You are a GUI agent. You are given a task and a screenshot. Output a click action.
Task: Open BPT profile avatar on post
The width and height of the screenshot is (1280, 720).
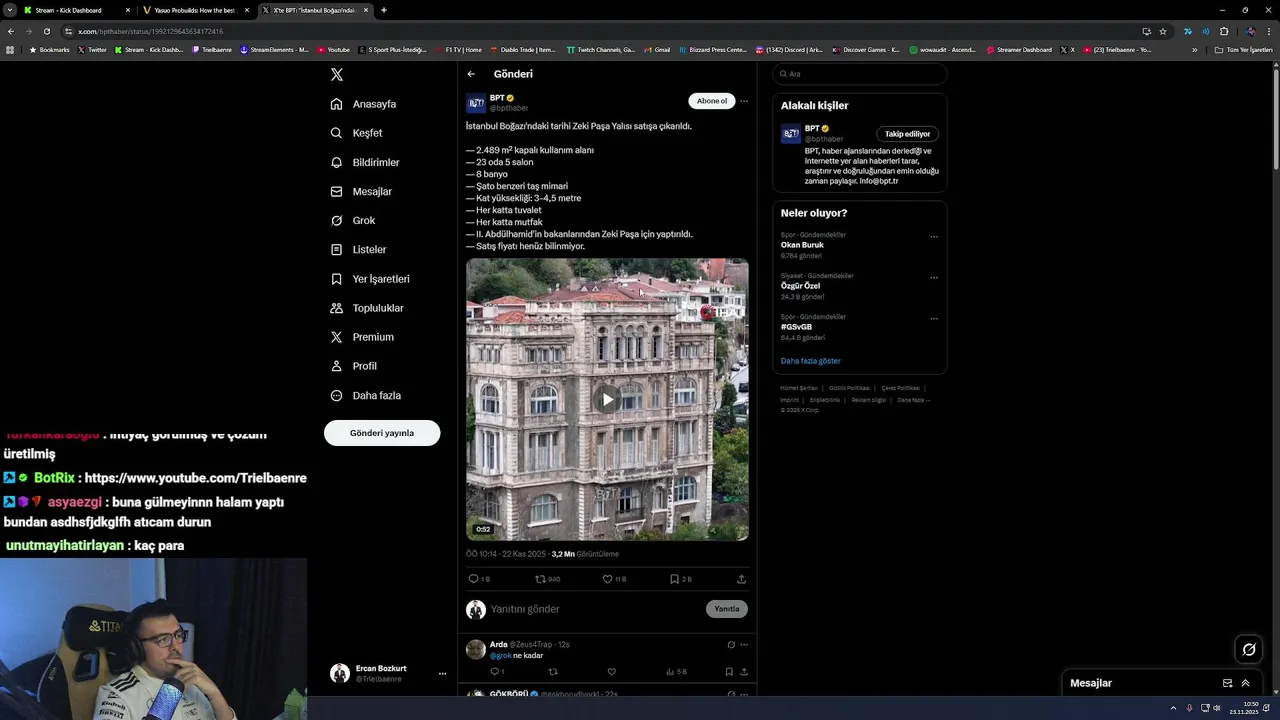(x=476, y=104)
